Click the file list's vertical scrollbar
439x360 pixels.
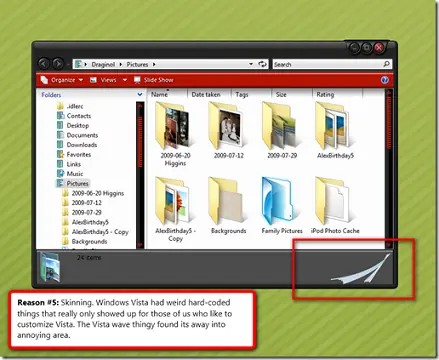click(x=388, y=168)
